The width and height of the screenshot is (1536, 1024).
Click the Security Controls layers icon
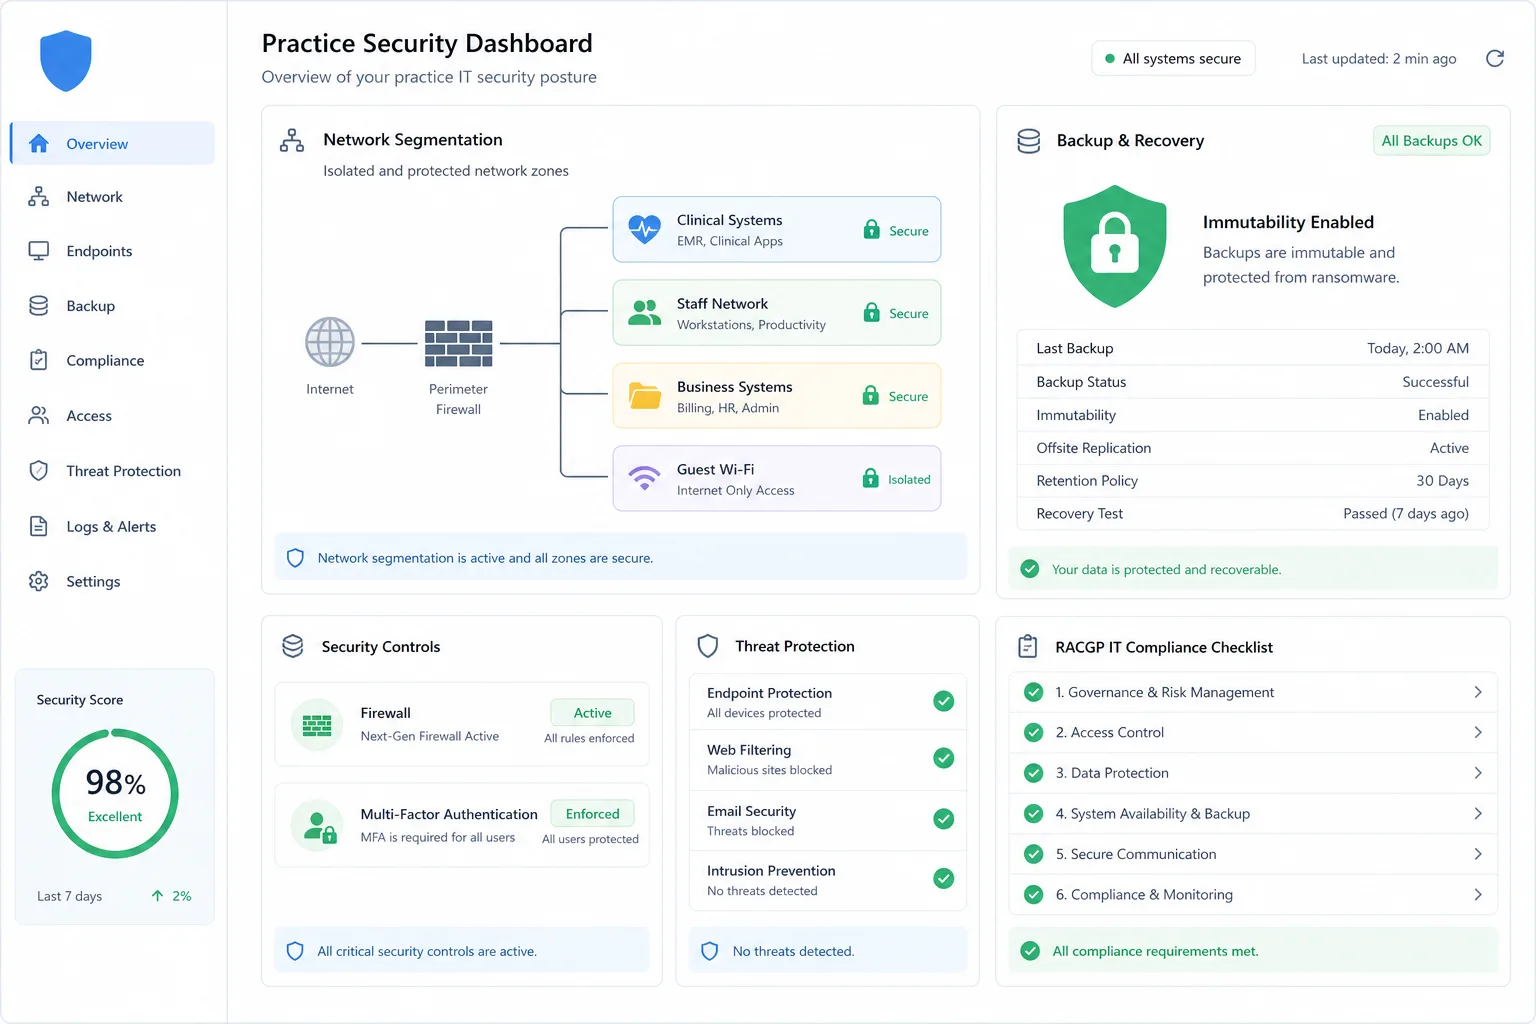click(293, 646)
